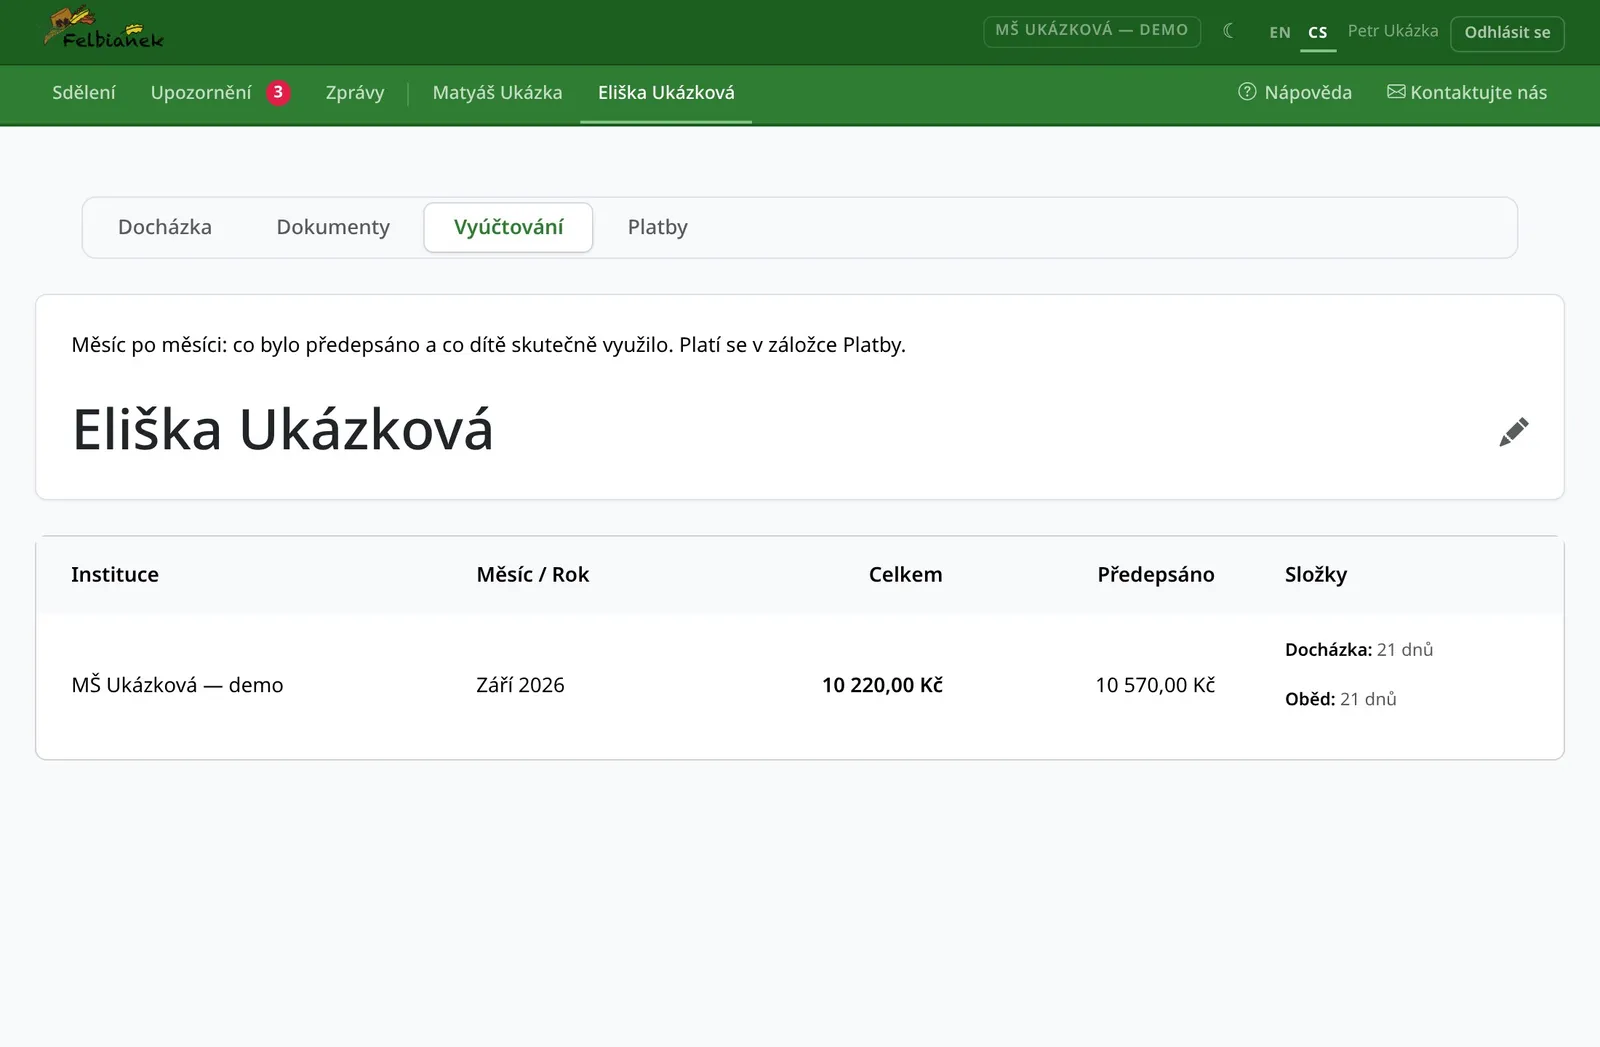Click the MŠ UKÁZKOVÁ — DEMO badge

point(1092,30)
